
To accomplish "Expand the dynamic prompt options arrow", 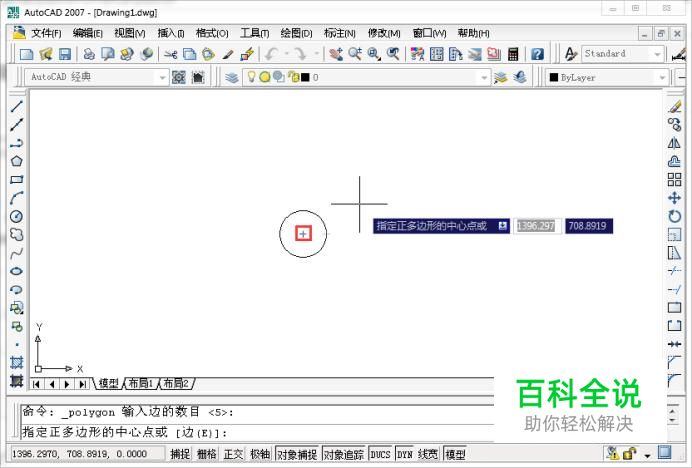I will click(x=503, y=226).
